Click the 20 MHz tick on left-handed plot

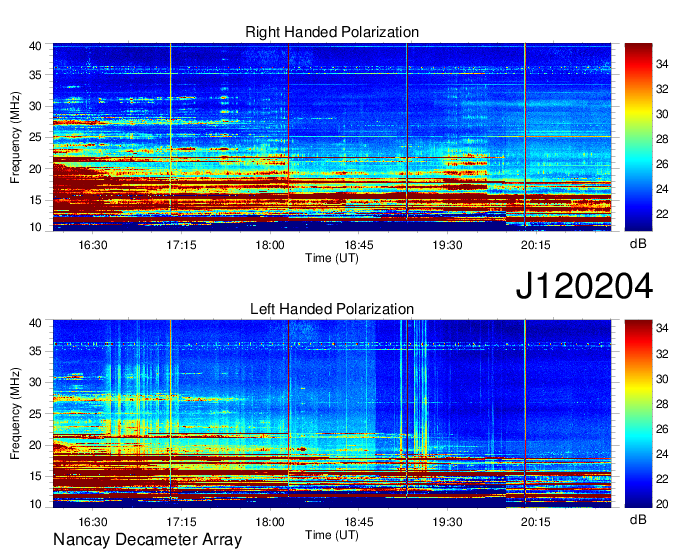click(x=35, y=445)
